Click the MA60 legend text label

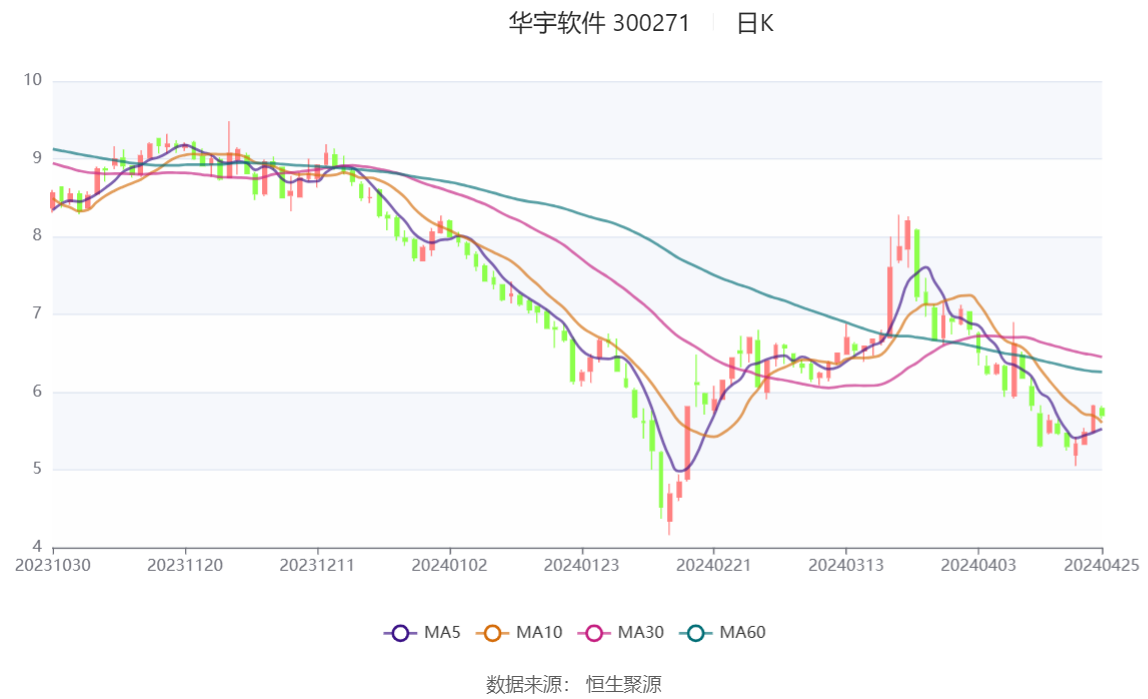743,633
